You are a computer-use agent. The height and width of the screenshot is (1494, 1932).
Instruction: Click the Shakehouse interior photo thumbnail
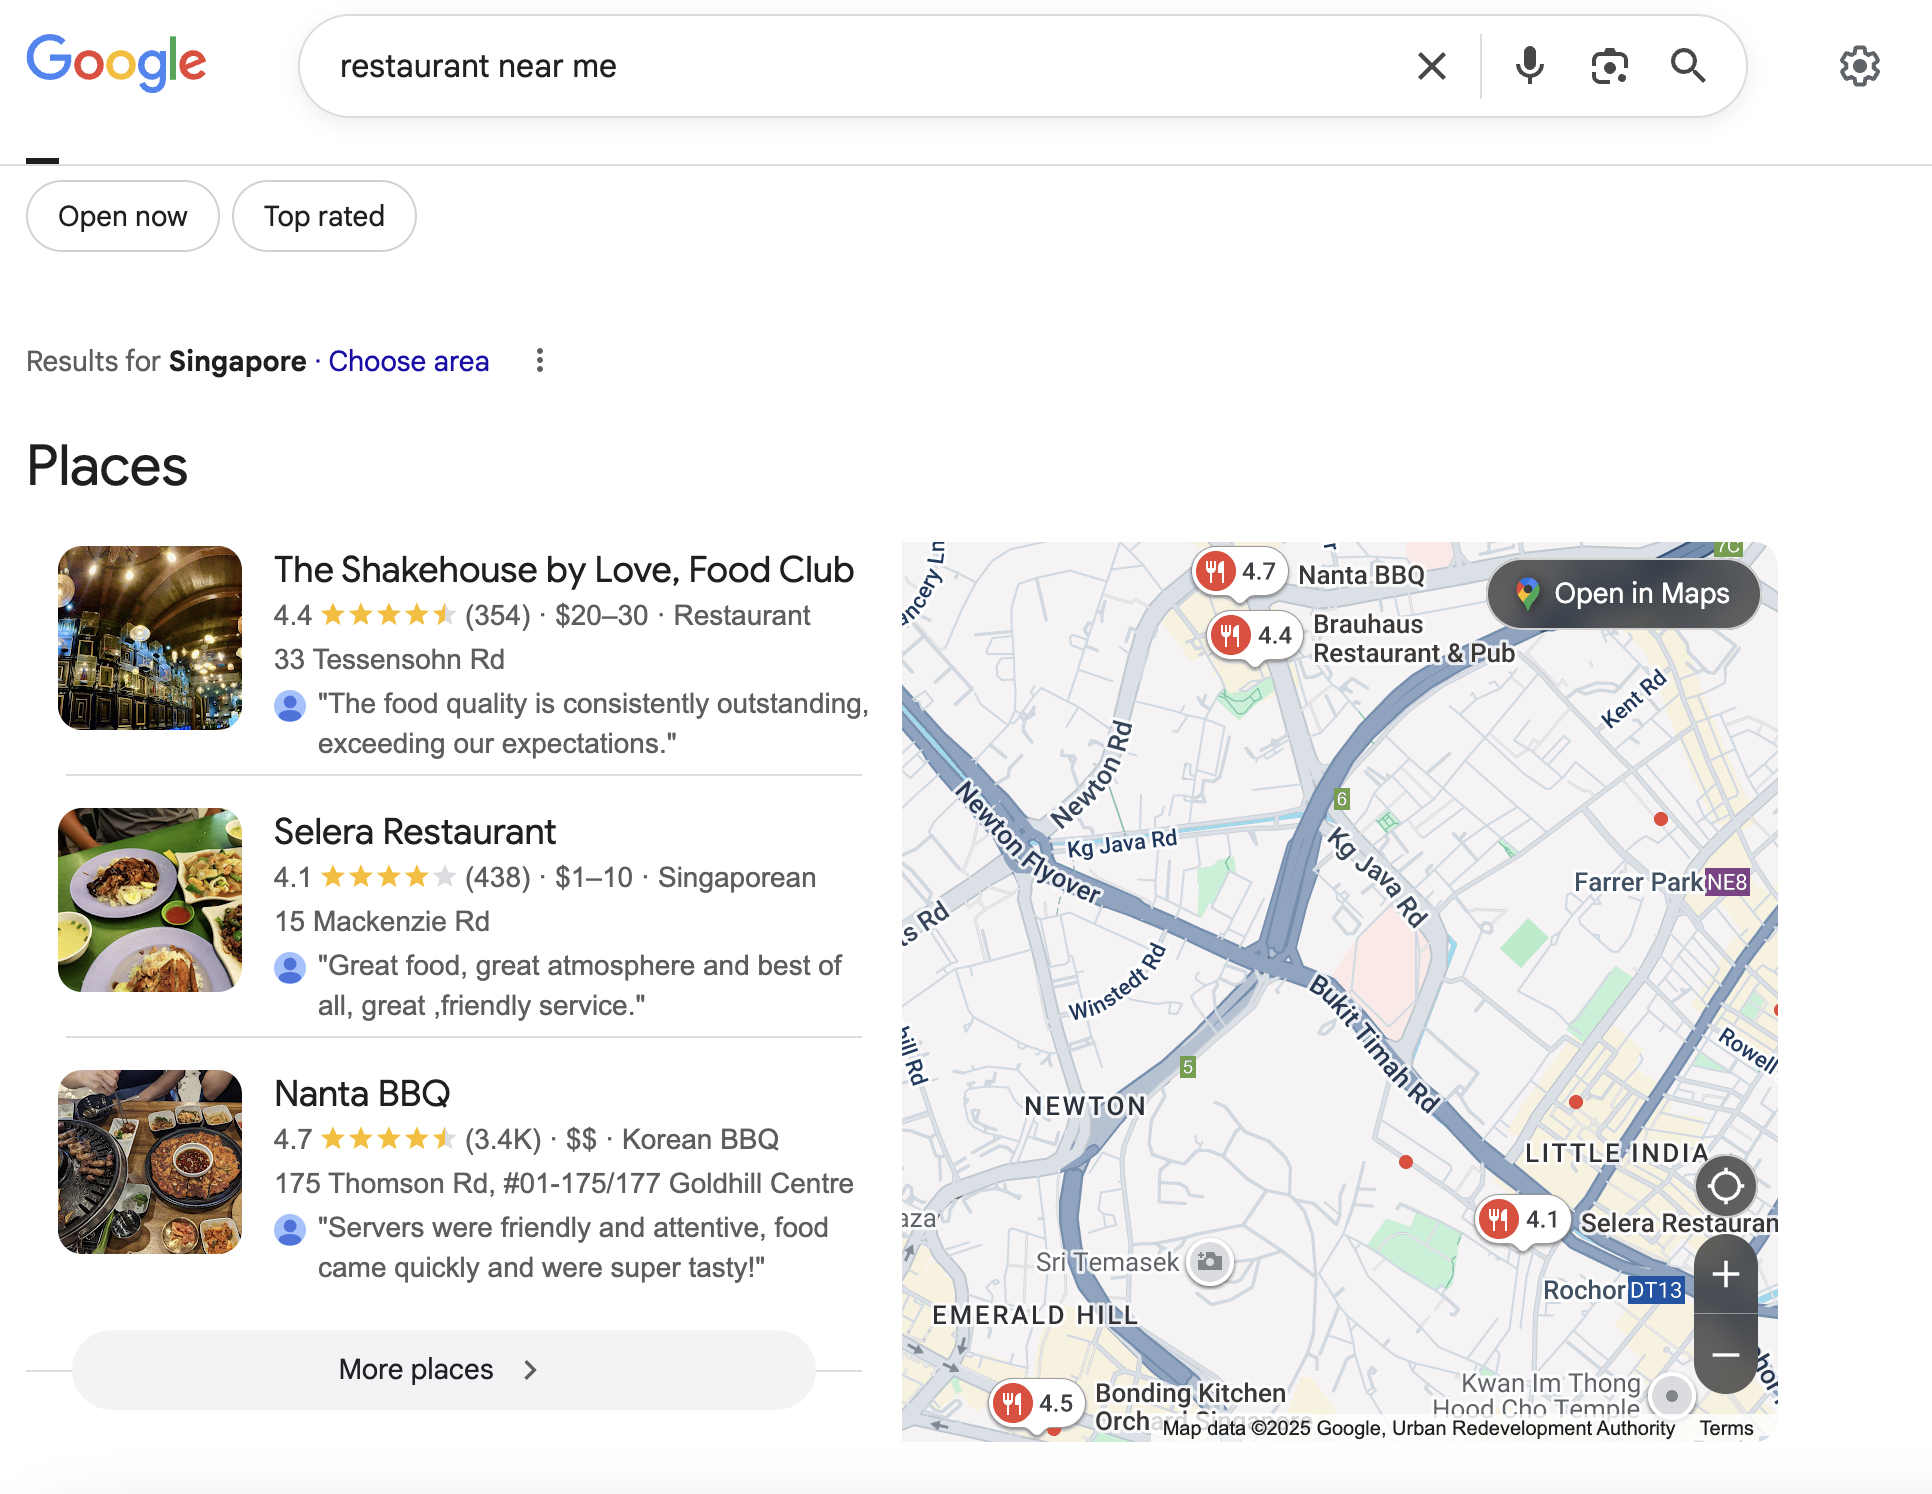tap(150, 638)
